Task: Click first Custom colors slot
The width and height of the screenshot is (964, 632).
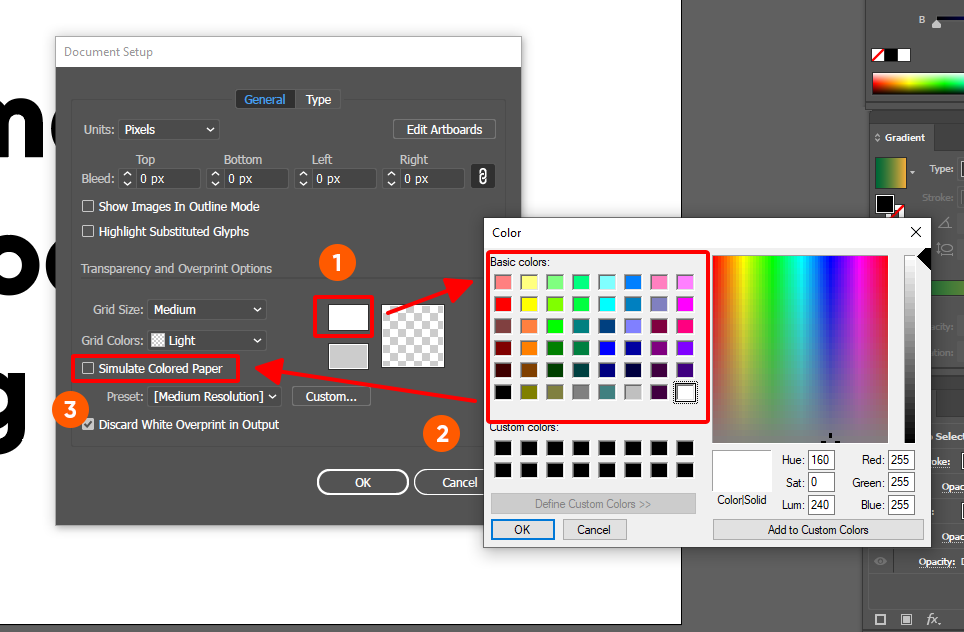Action: point(503,448)
